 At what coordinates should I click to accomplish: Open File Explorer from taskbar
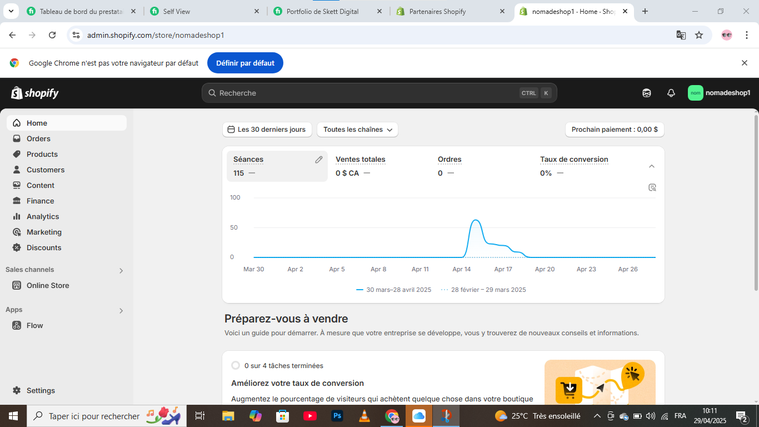pyautogui.click(x=228, y=416)
